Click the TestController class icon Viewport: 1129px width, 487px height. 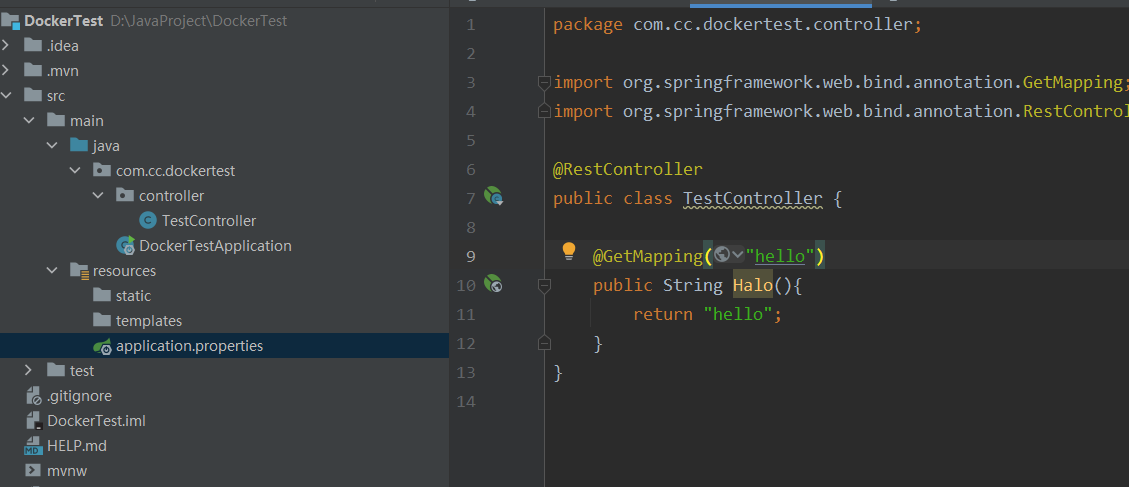coord(148,220)
